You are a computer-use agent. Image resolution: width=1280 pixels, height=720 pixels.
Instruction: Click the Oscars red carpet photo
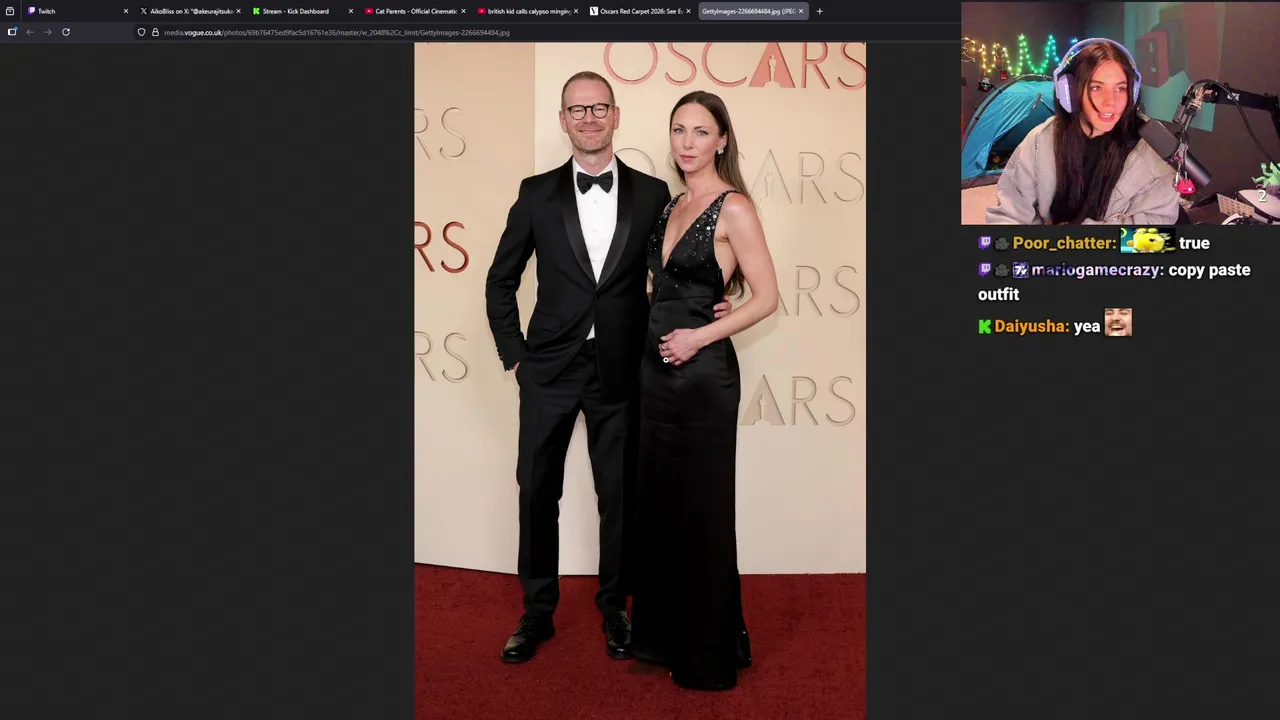click(640, 381)
